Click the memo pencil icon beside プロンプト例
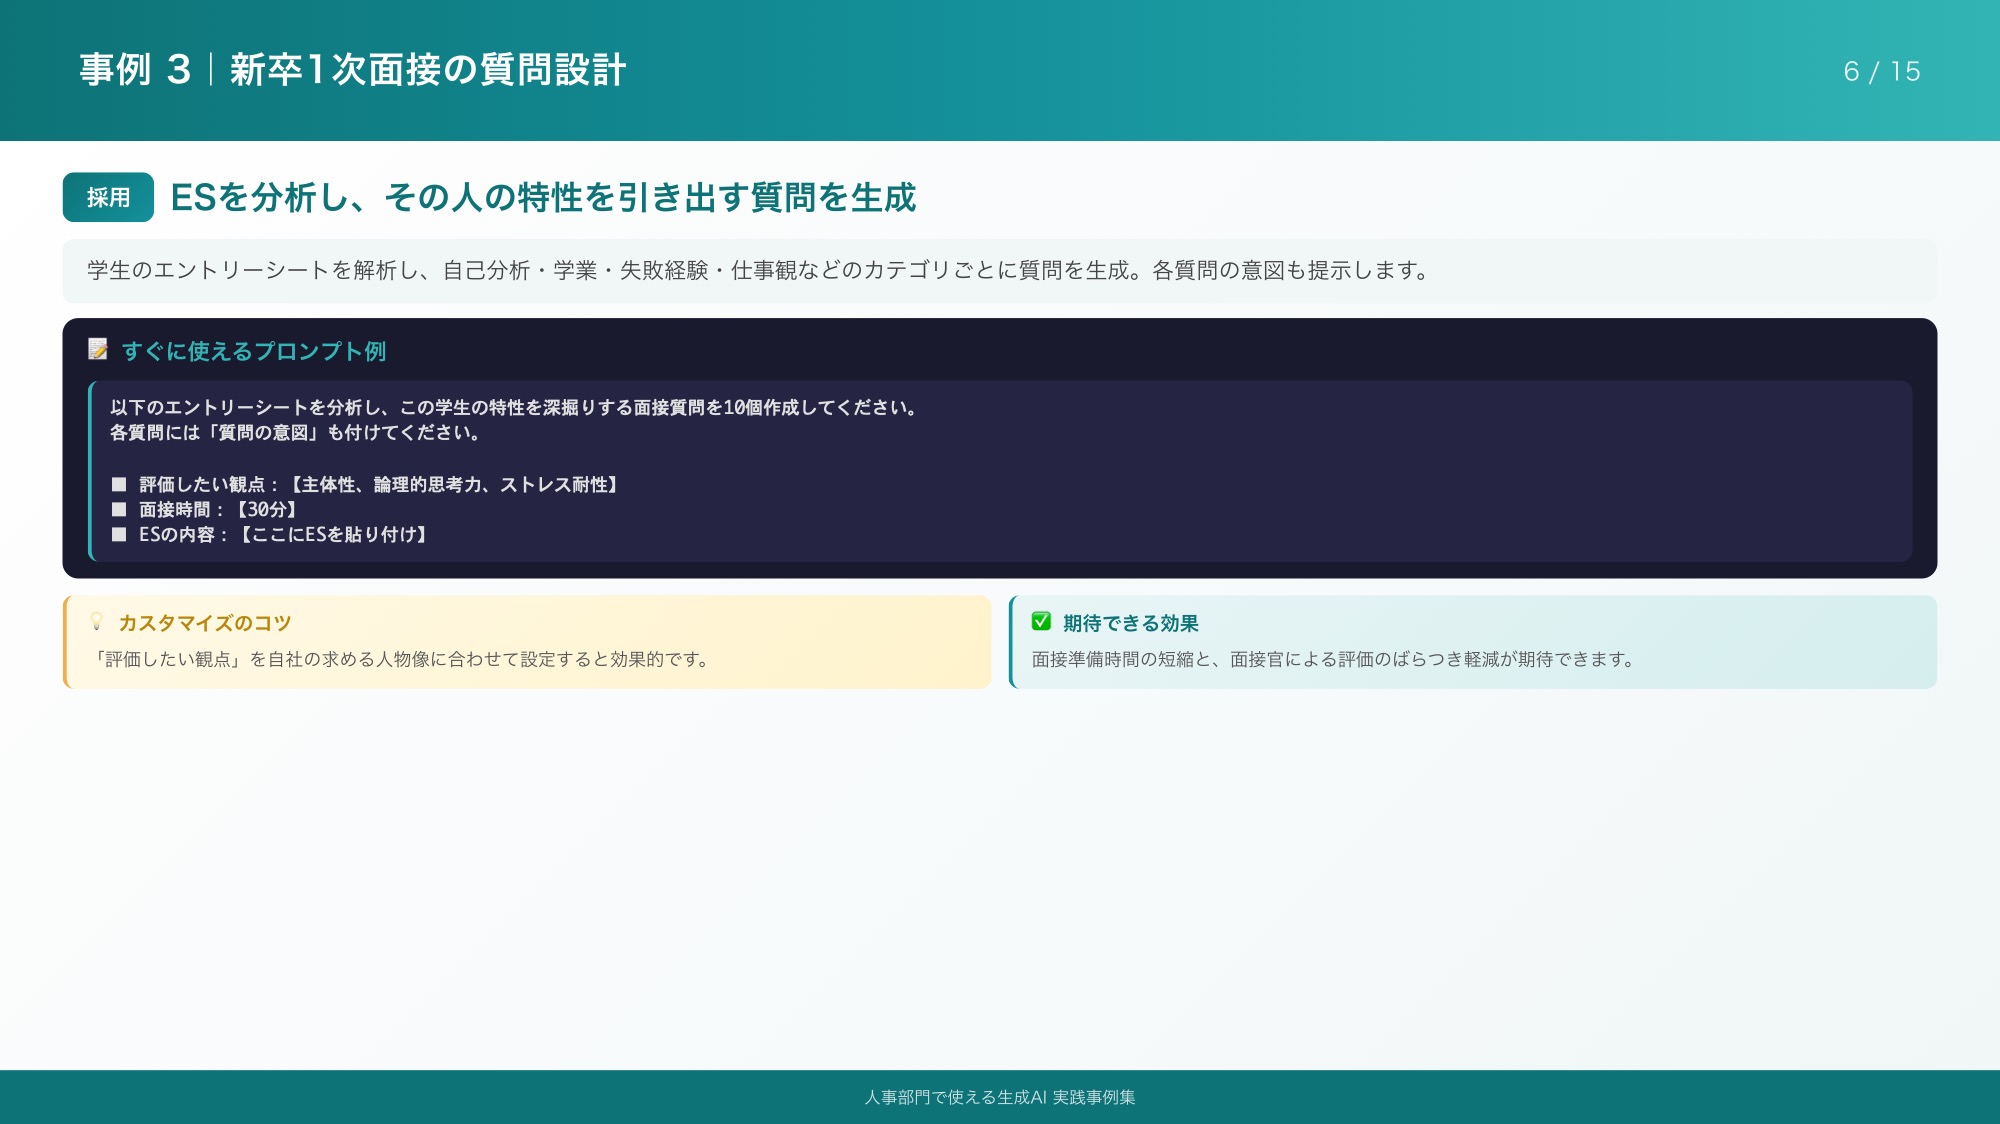 pyautogui.click(x=98, y=349)
